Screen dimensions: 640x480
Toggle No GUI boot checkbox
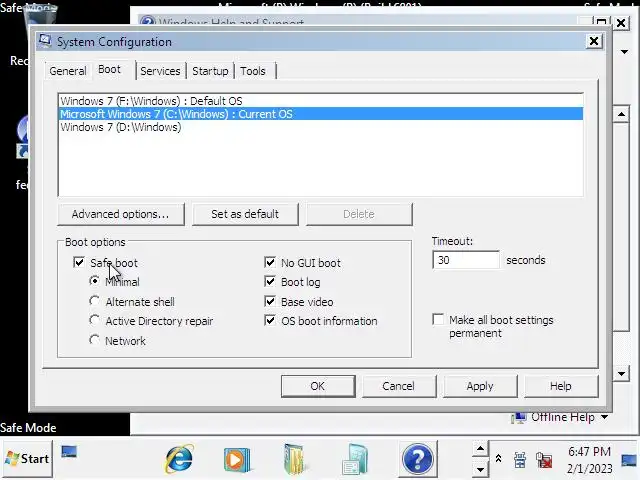pyautogui.click(x=270, y=262)
